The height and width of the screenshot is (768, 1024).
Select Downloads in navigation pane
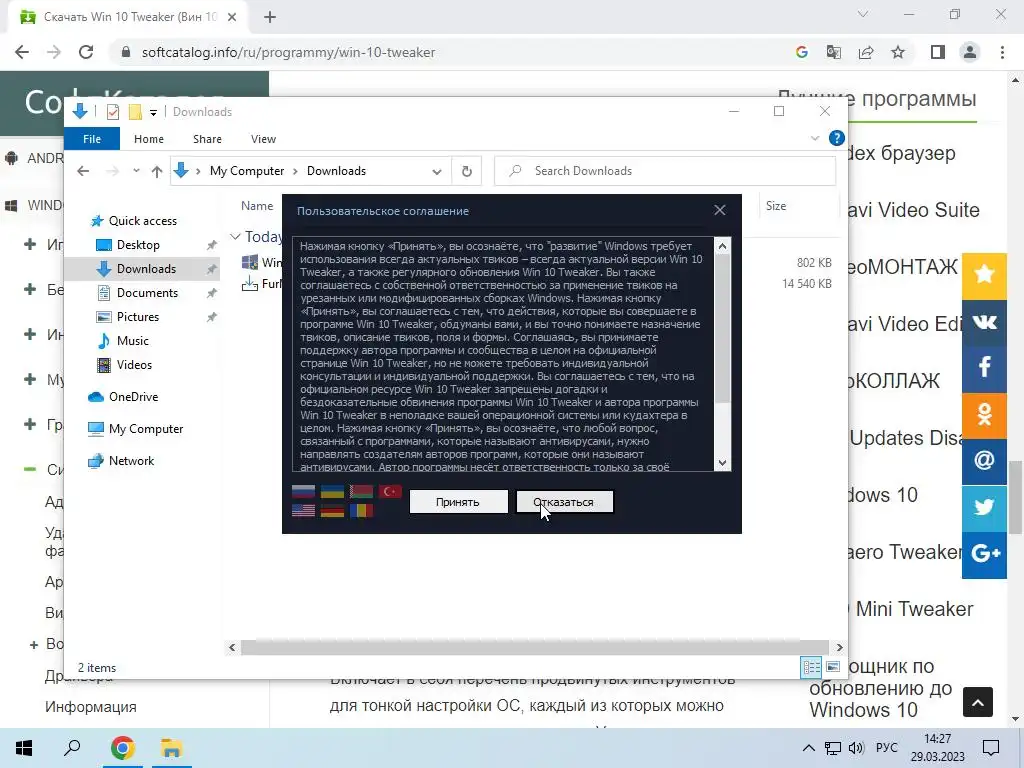(146, 268)
